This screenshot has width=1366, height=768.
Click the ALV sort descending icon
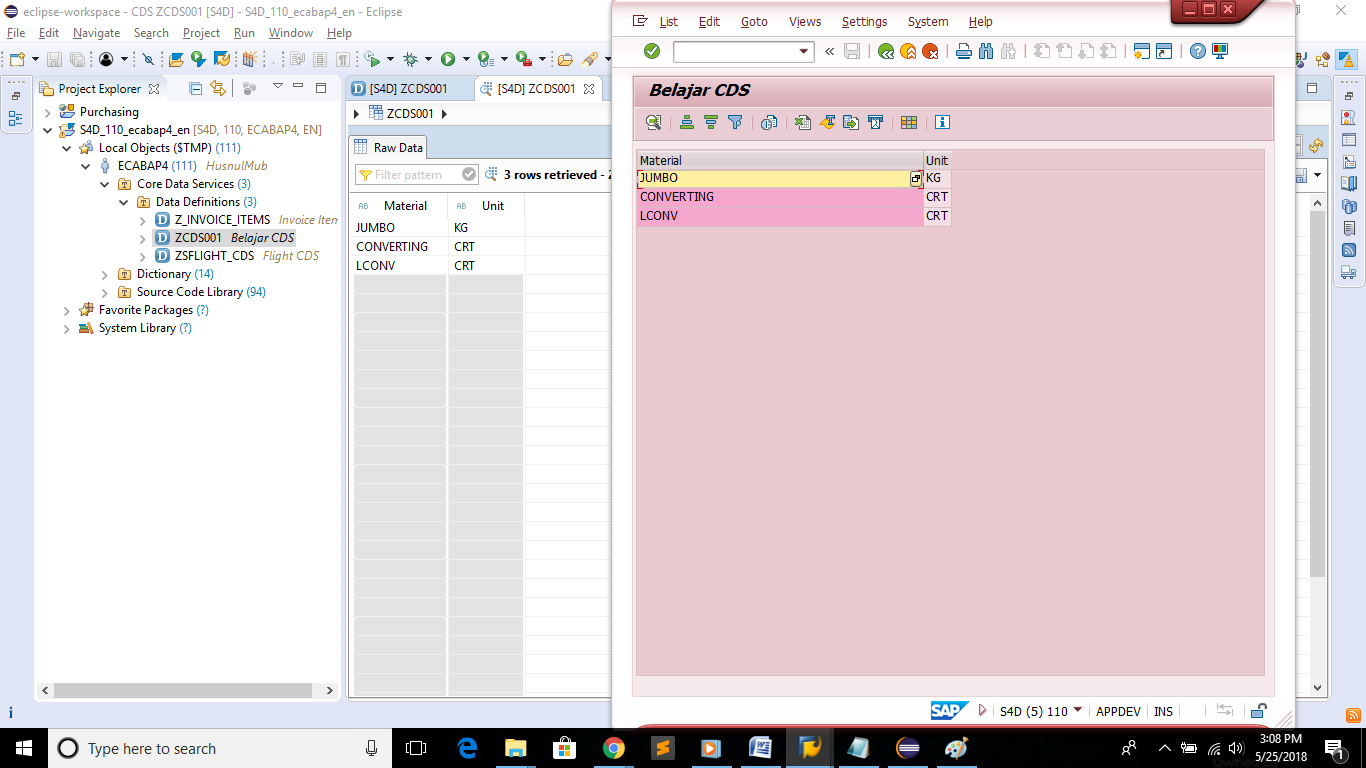[x=711, y=122]
